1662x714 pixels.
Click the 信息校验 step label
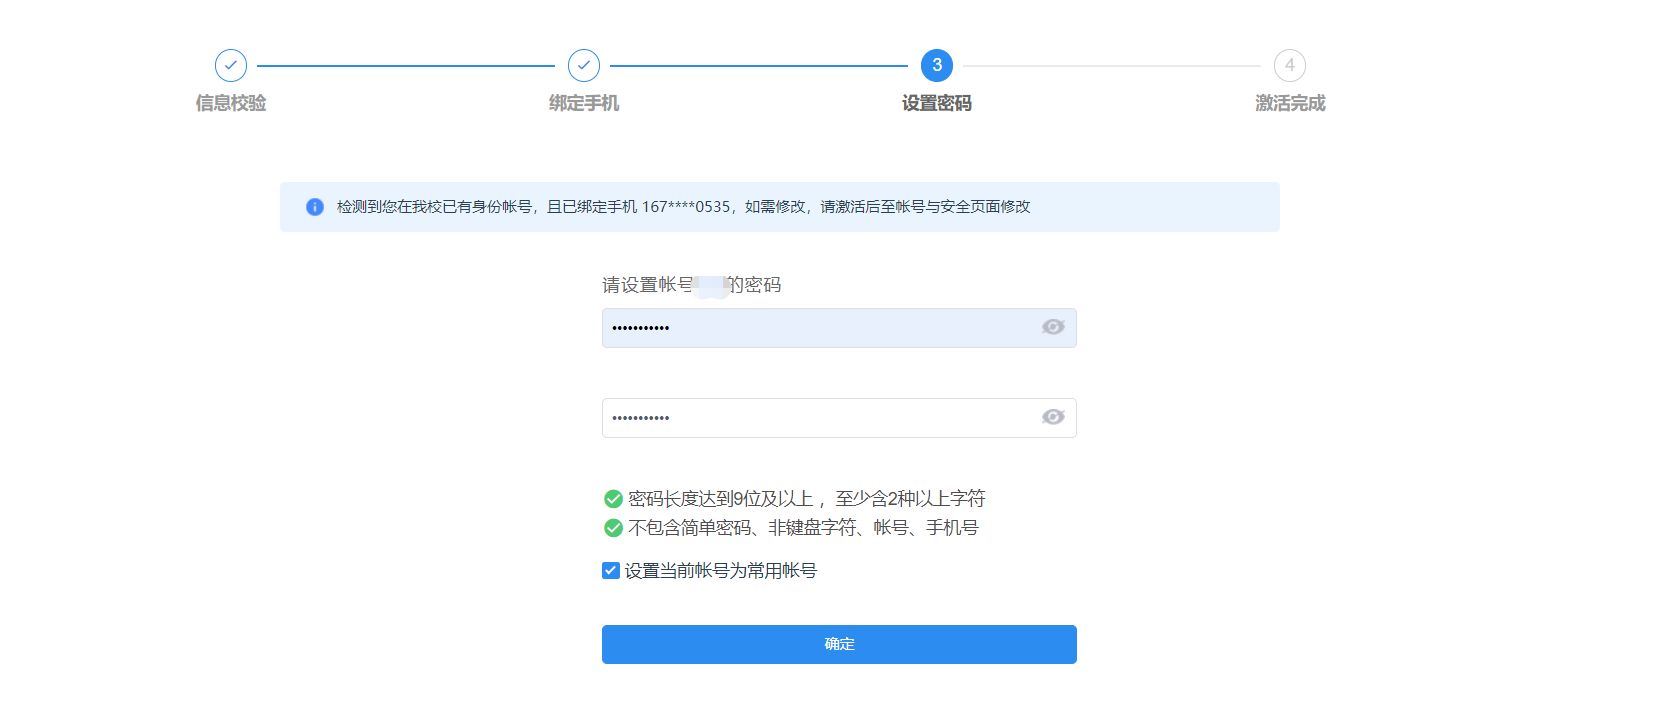pyautogui.click(x=231, y=103)
